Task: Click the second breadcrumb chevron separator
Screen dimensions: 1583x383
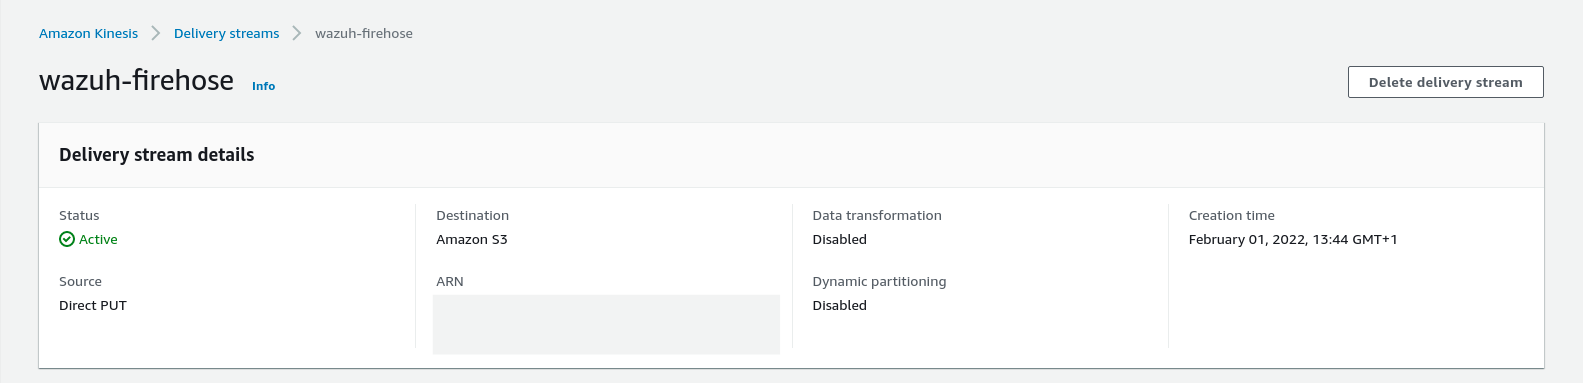Action: 297,33
